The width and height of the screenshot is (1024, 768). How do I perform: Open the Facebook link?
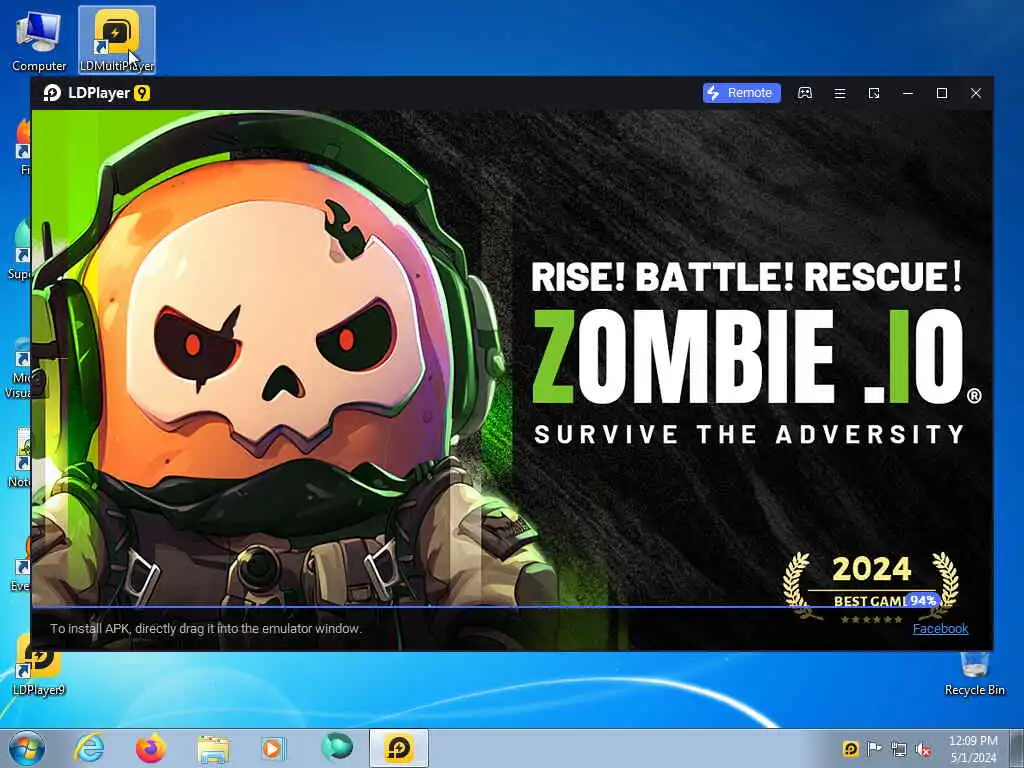tap(940, 628)
